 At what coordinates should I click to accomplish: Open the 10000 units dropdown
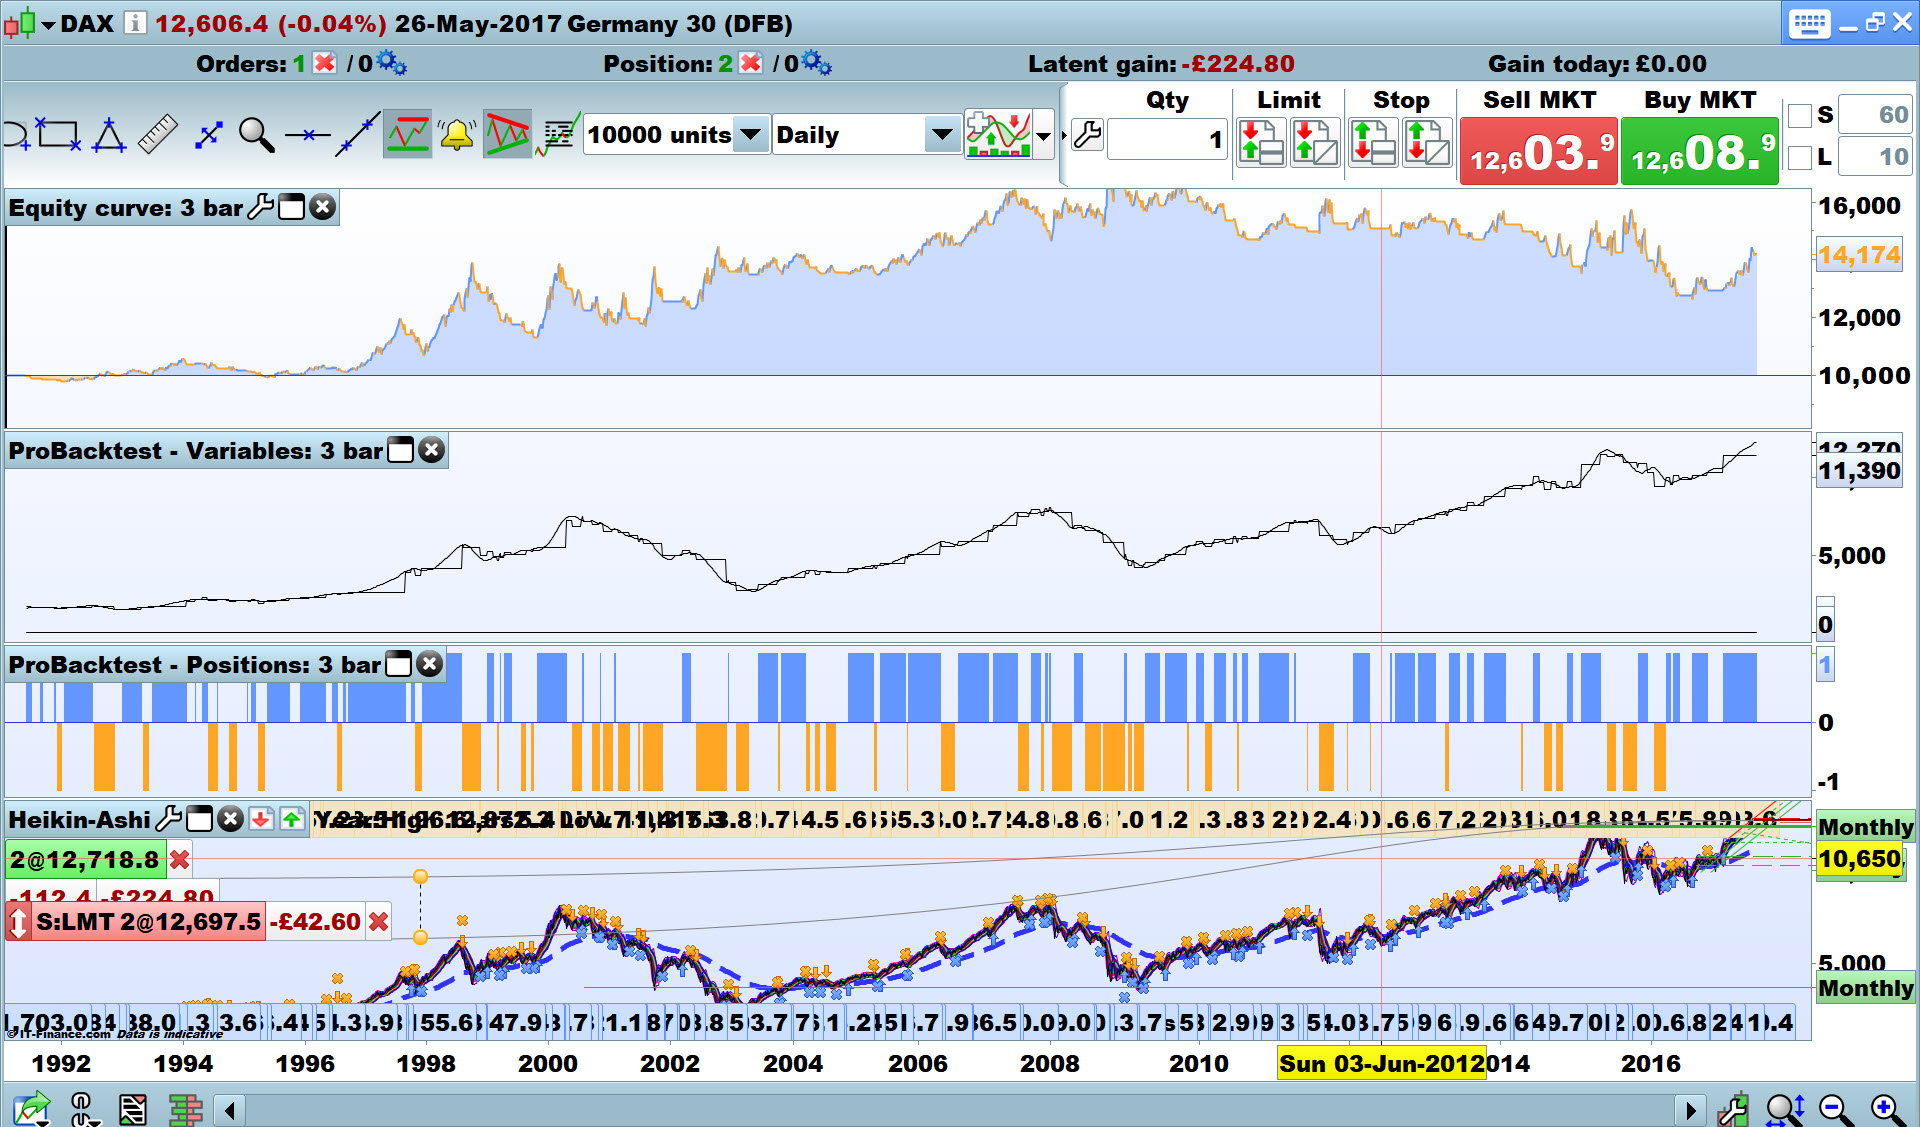click(x=751, y=134)
